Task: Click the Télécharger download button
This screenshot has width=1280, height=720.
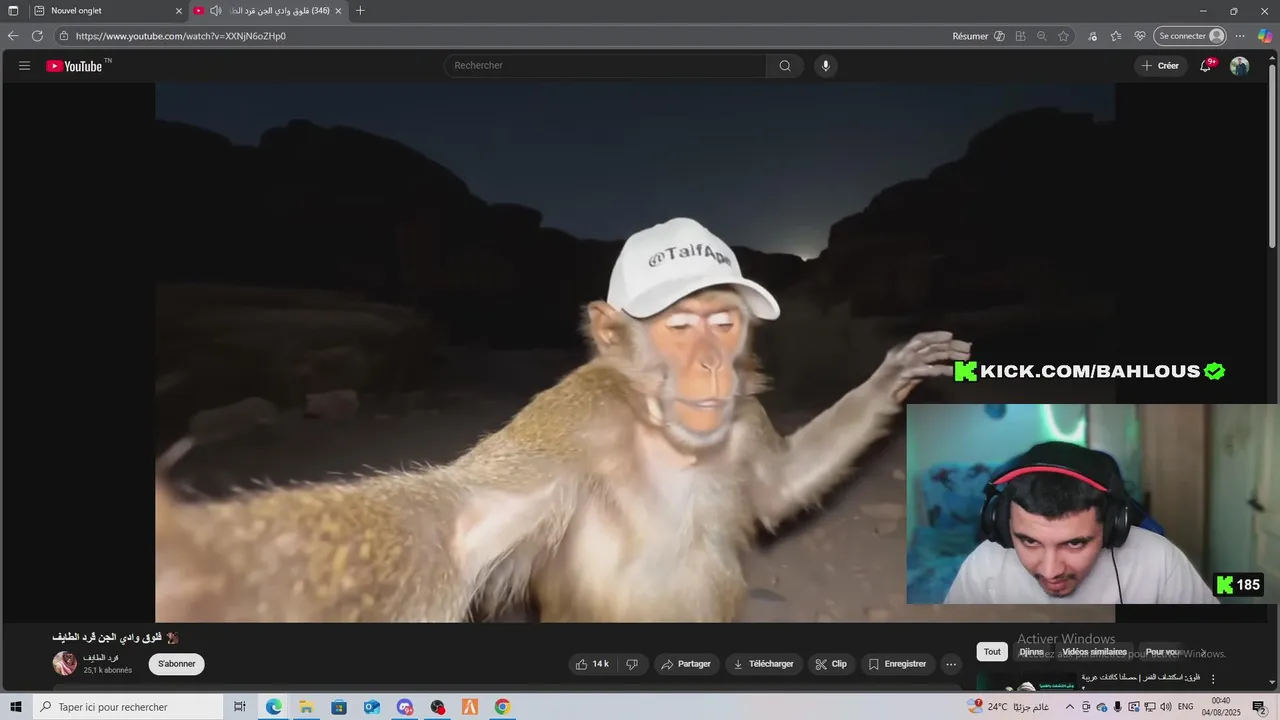Action: 763,664
